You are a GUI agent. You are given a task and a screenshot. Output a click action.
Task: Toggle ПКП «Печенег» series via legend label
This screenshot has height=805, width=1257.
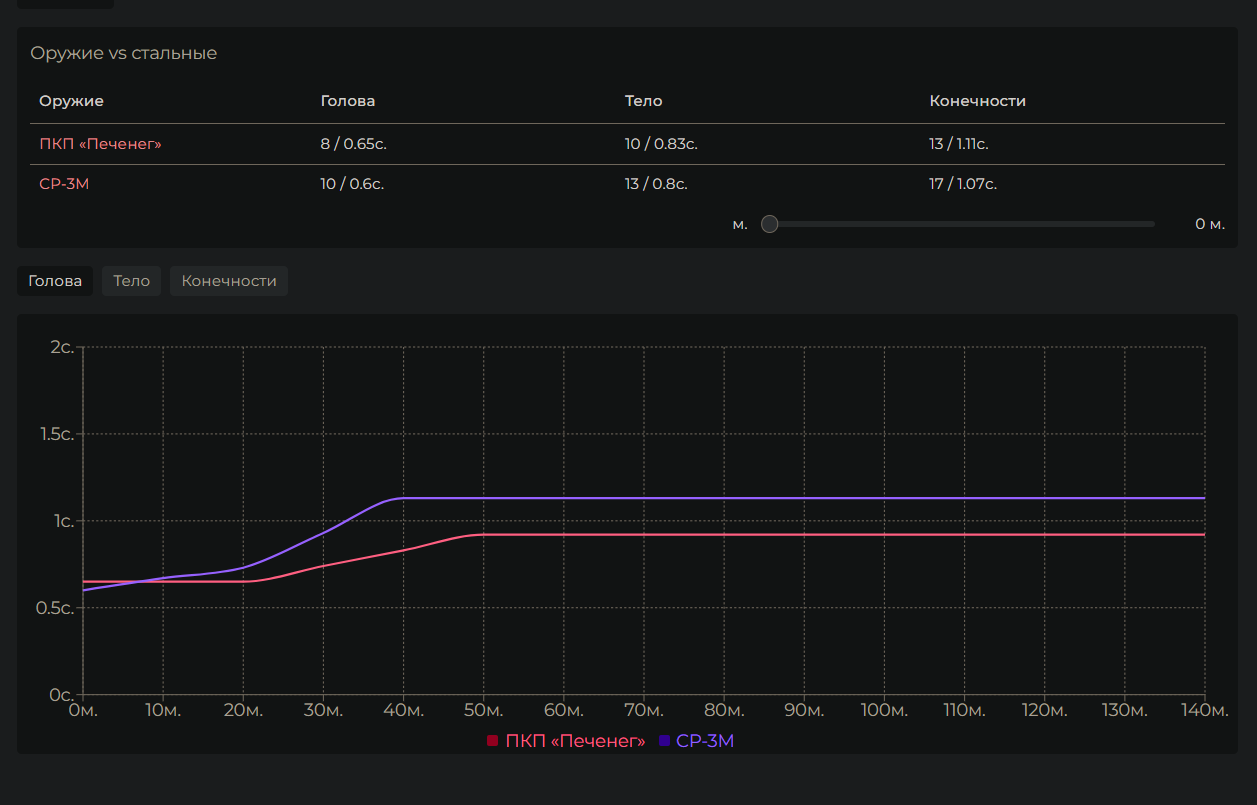click(575, 741)
